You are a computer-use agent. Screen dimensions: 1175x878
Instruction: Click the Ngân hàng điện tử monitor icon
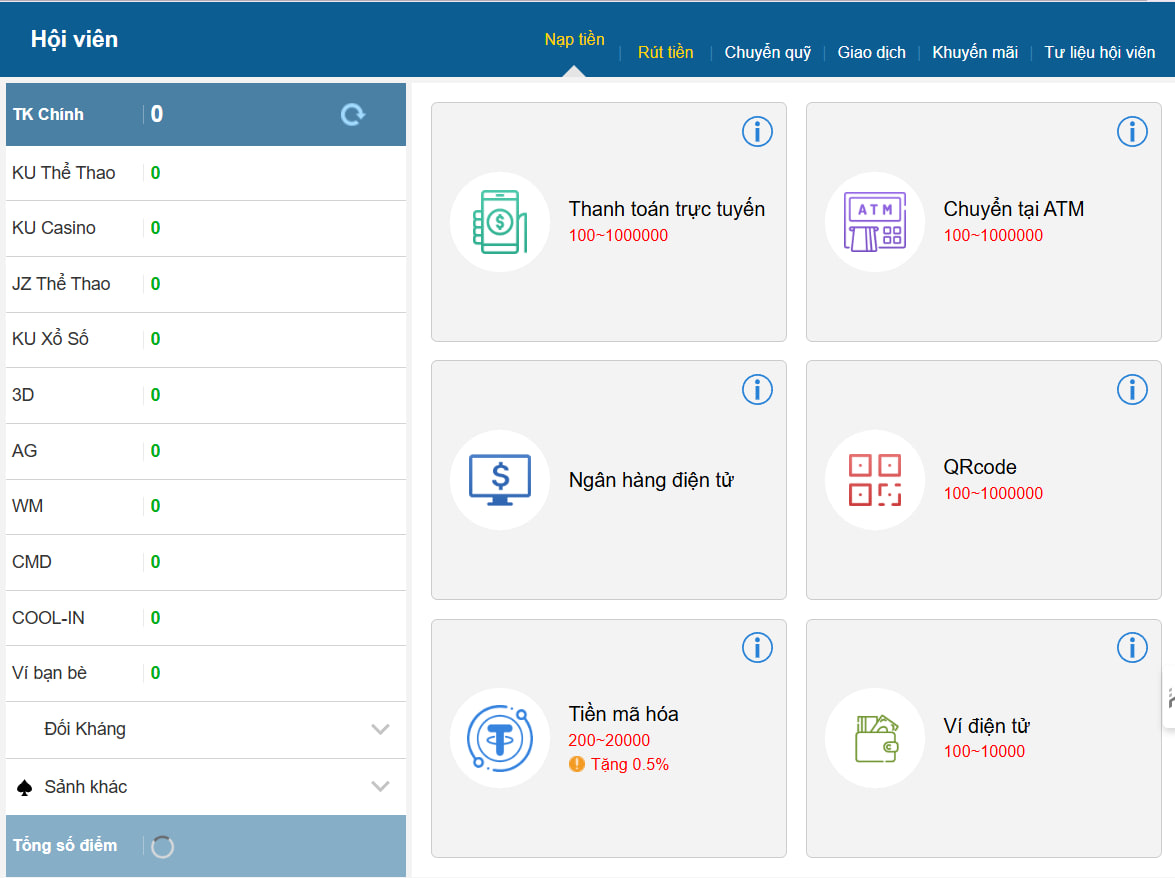pyautogui.click(x=499, y=480)
